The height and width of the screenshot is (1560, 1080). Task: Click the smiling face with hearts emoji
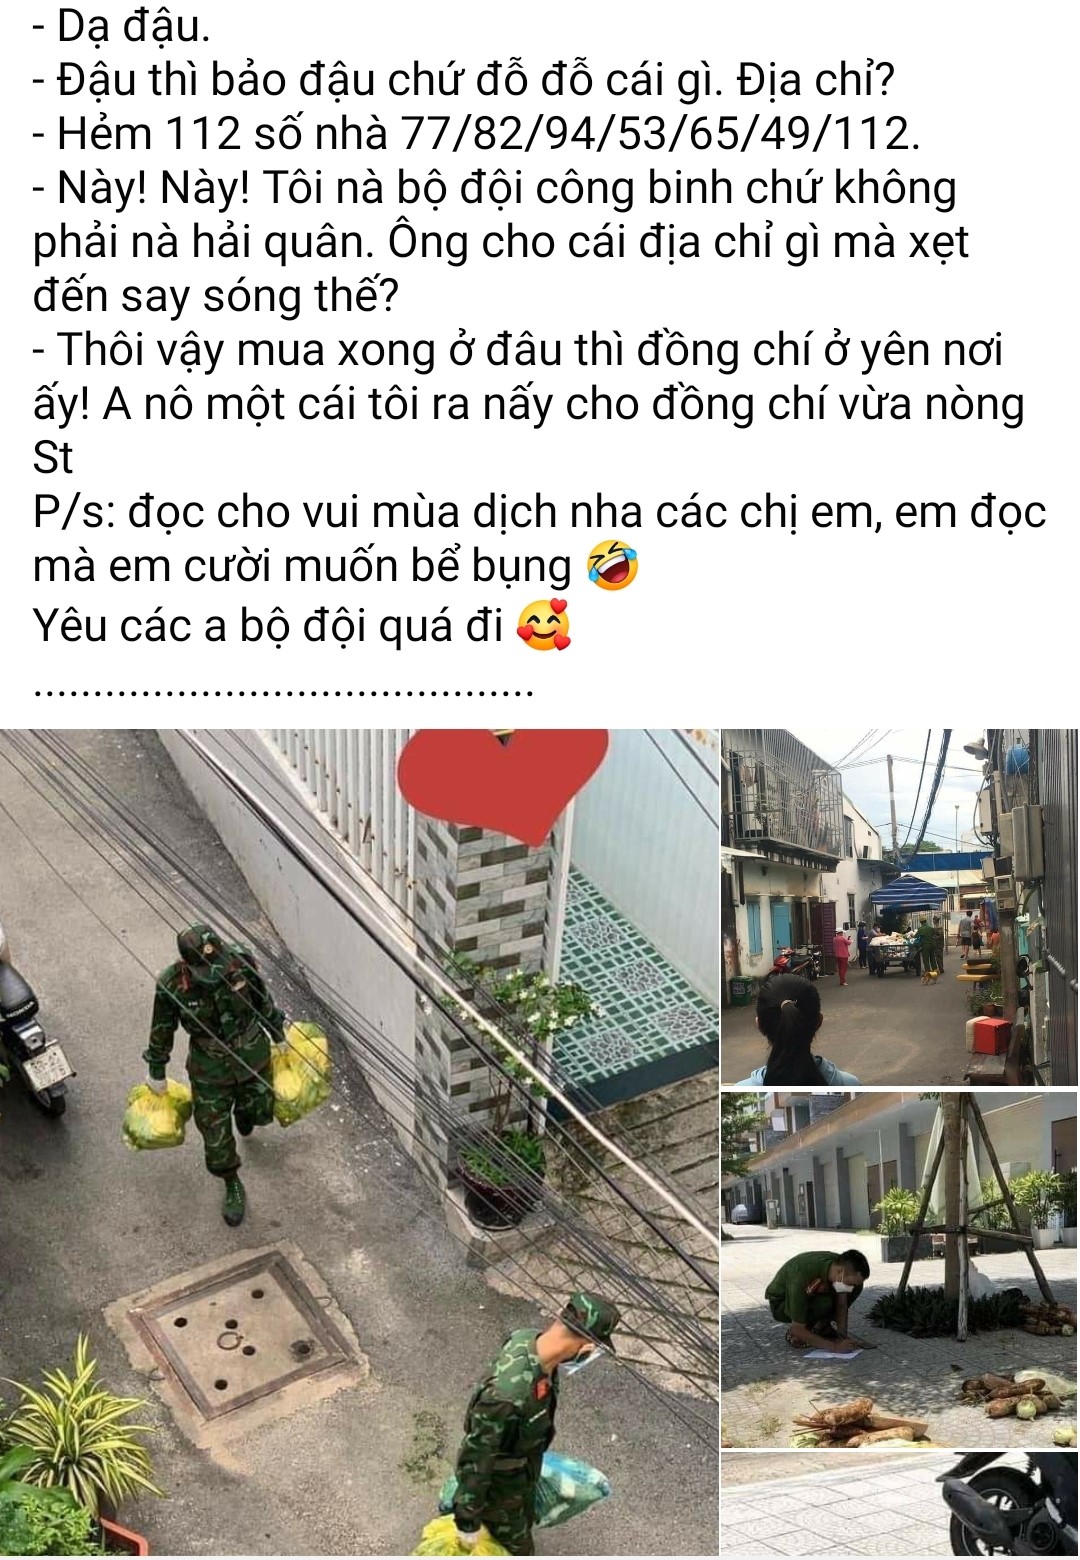click(x=543, y=626)
